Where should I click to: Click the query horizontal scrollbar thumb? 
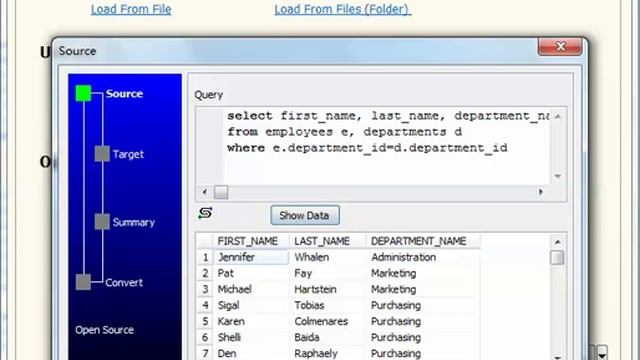[x=221, y=192]
